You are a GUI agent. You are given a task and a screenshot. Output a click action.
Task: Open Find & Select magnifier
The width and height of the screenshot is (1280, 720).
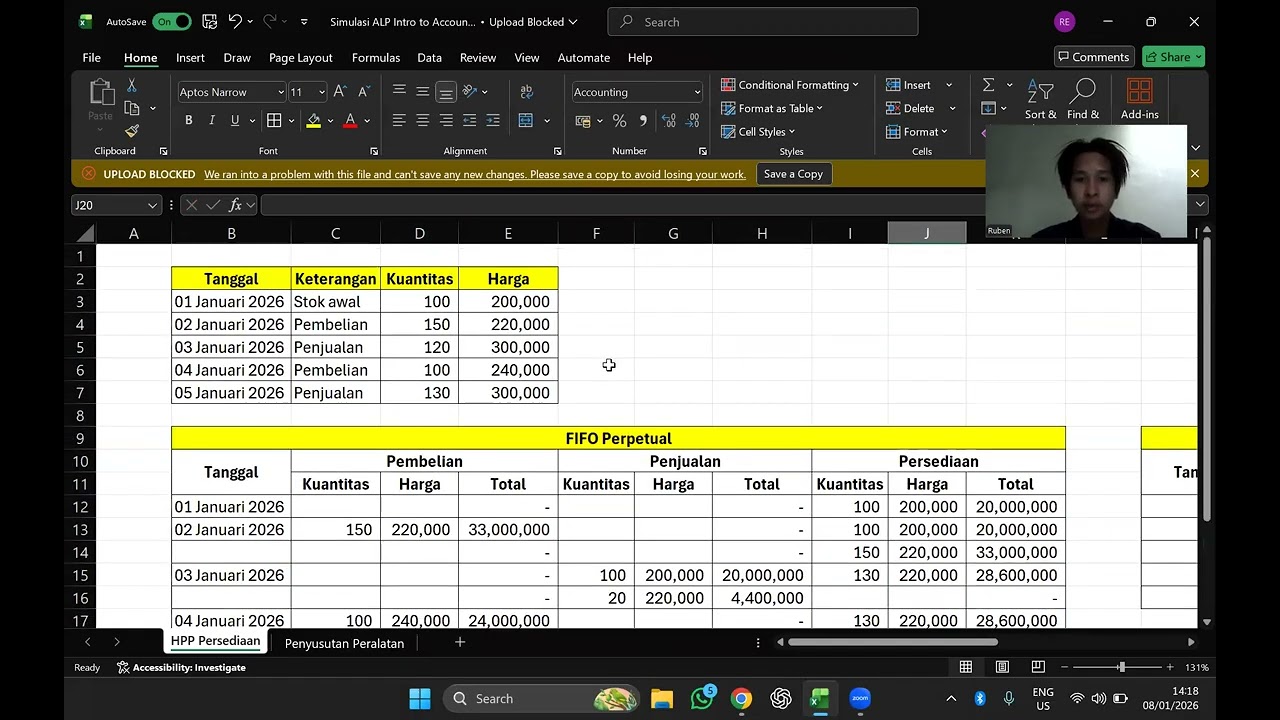pos(1082,100)
